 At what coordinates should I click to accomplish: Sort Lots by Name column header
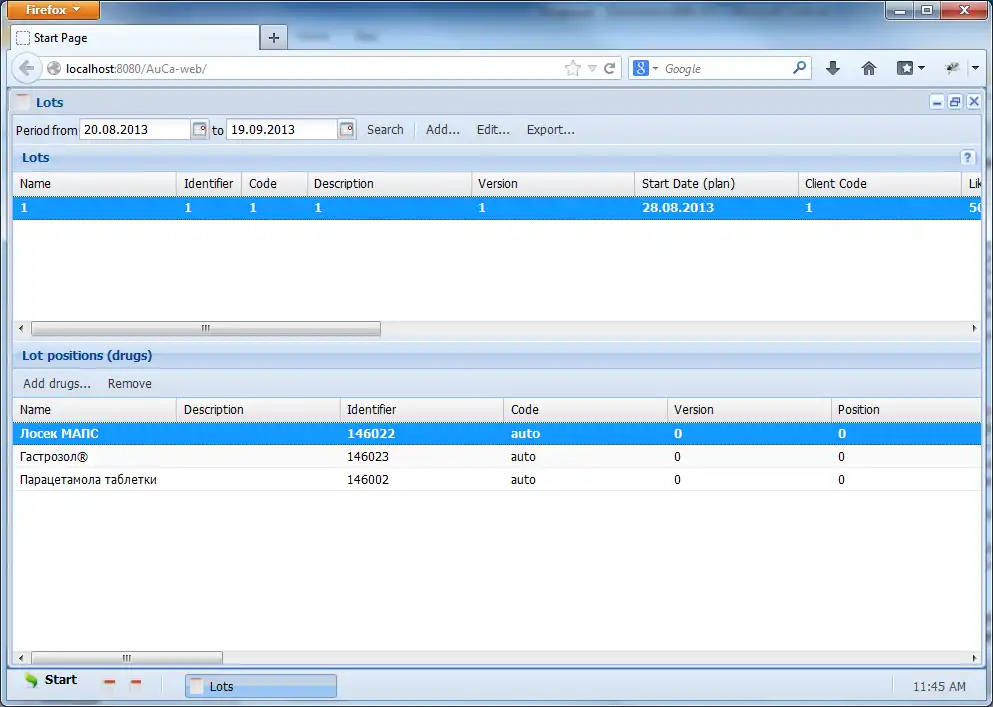coord(94,184)
